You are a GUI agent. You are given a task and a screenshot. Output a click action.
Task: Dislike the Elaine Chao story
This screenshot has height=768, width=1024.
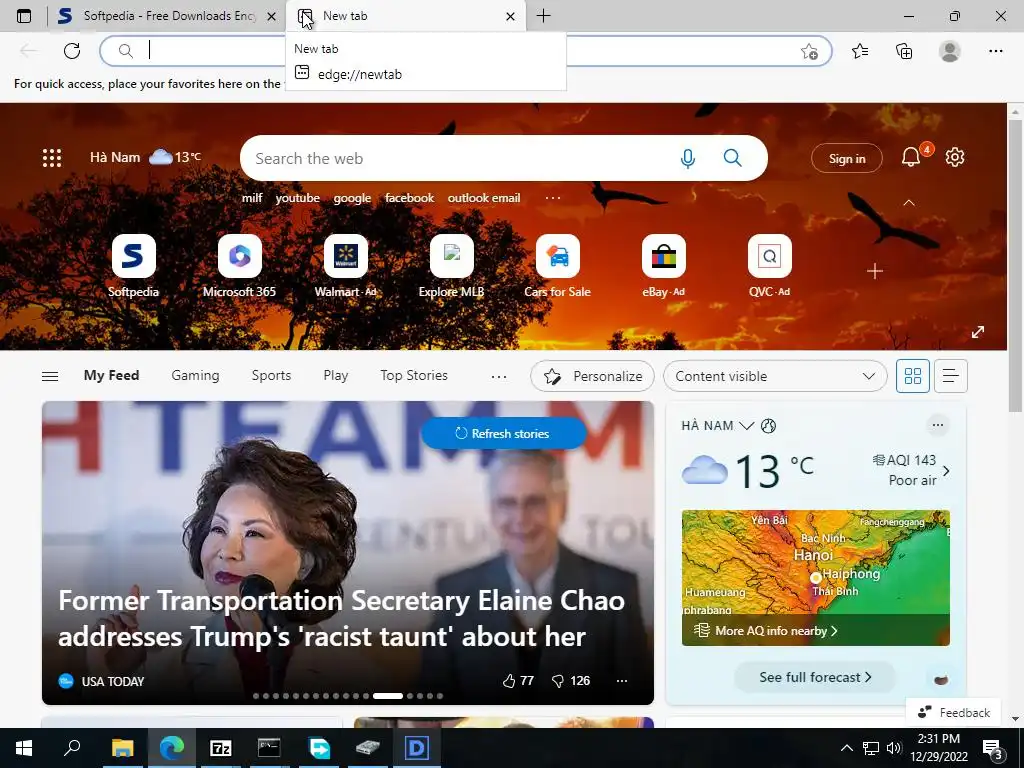[571, 680]
